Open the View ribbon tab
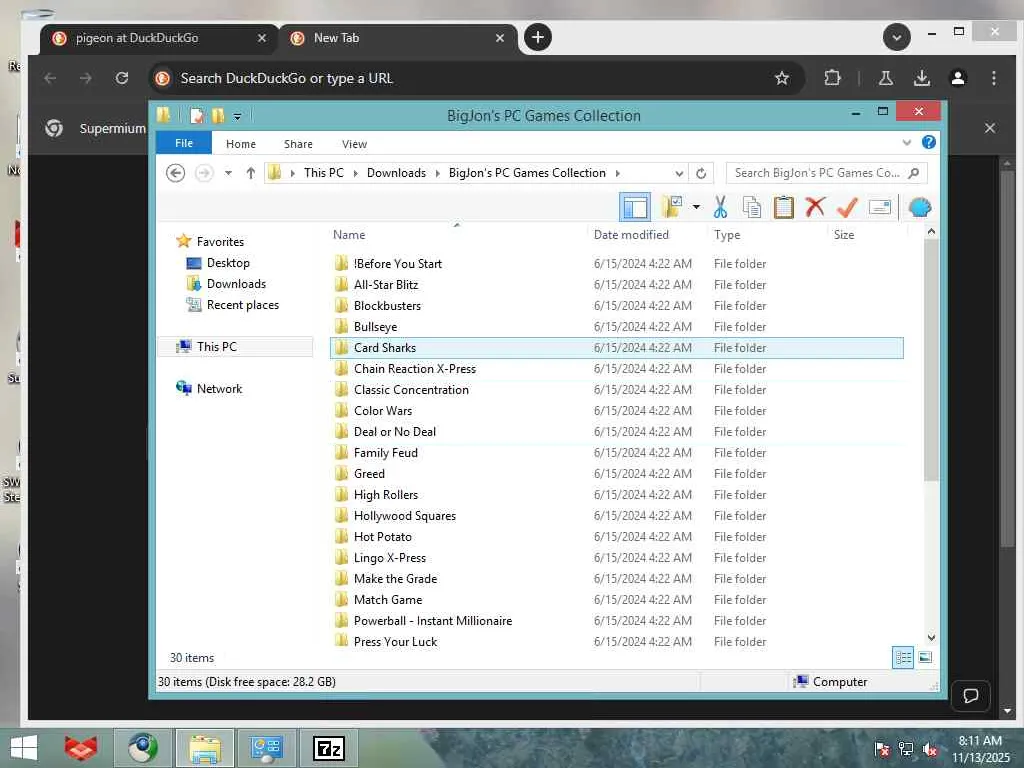Screen dimensions: 1024x768 click(x=354, y=144)
